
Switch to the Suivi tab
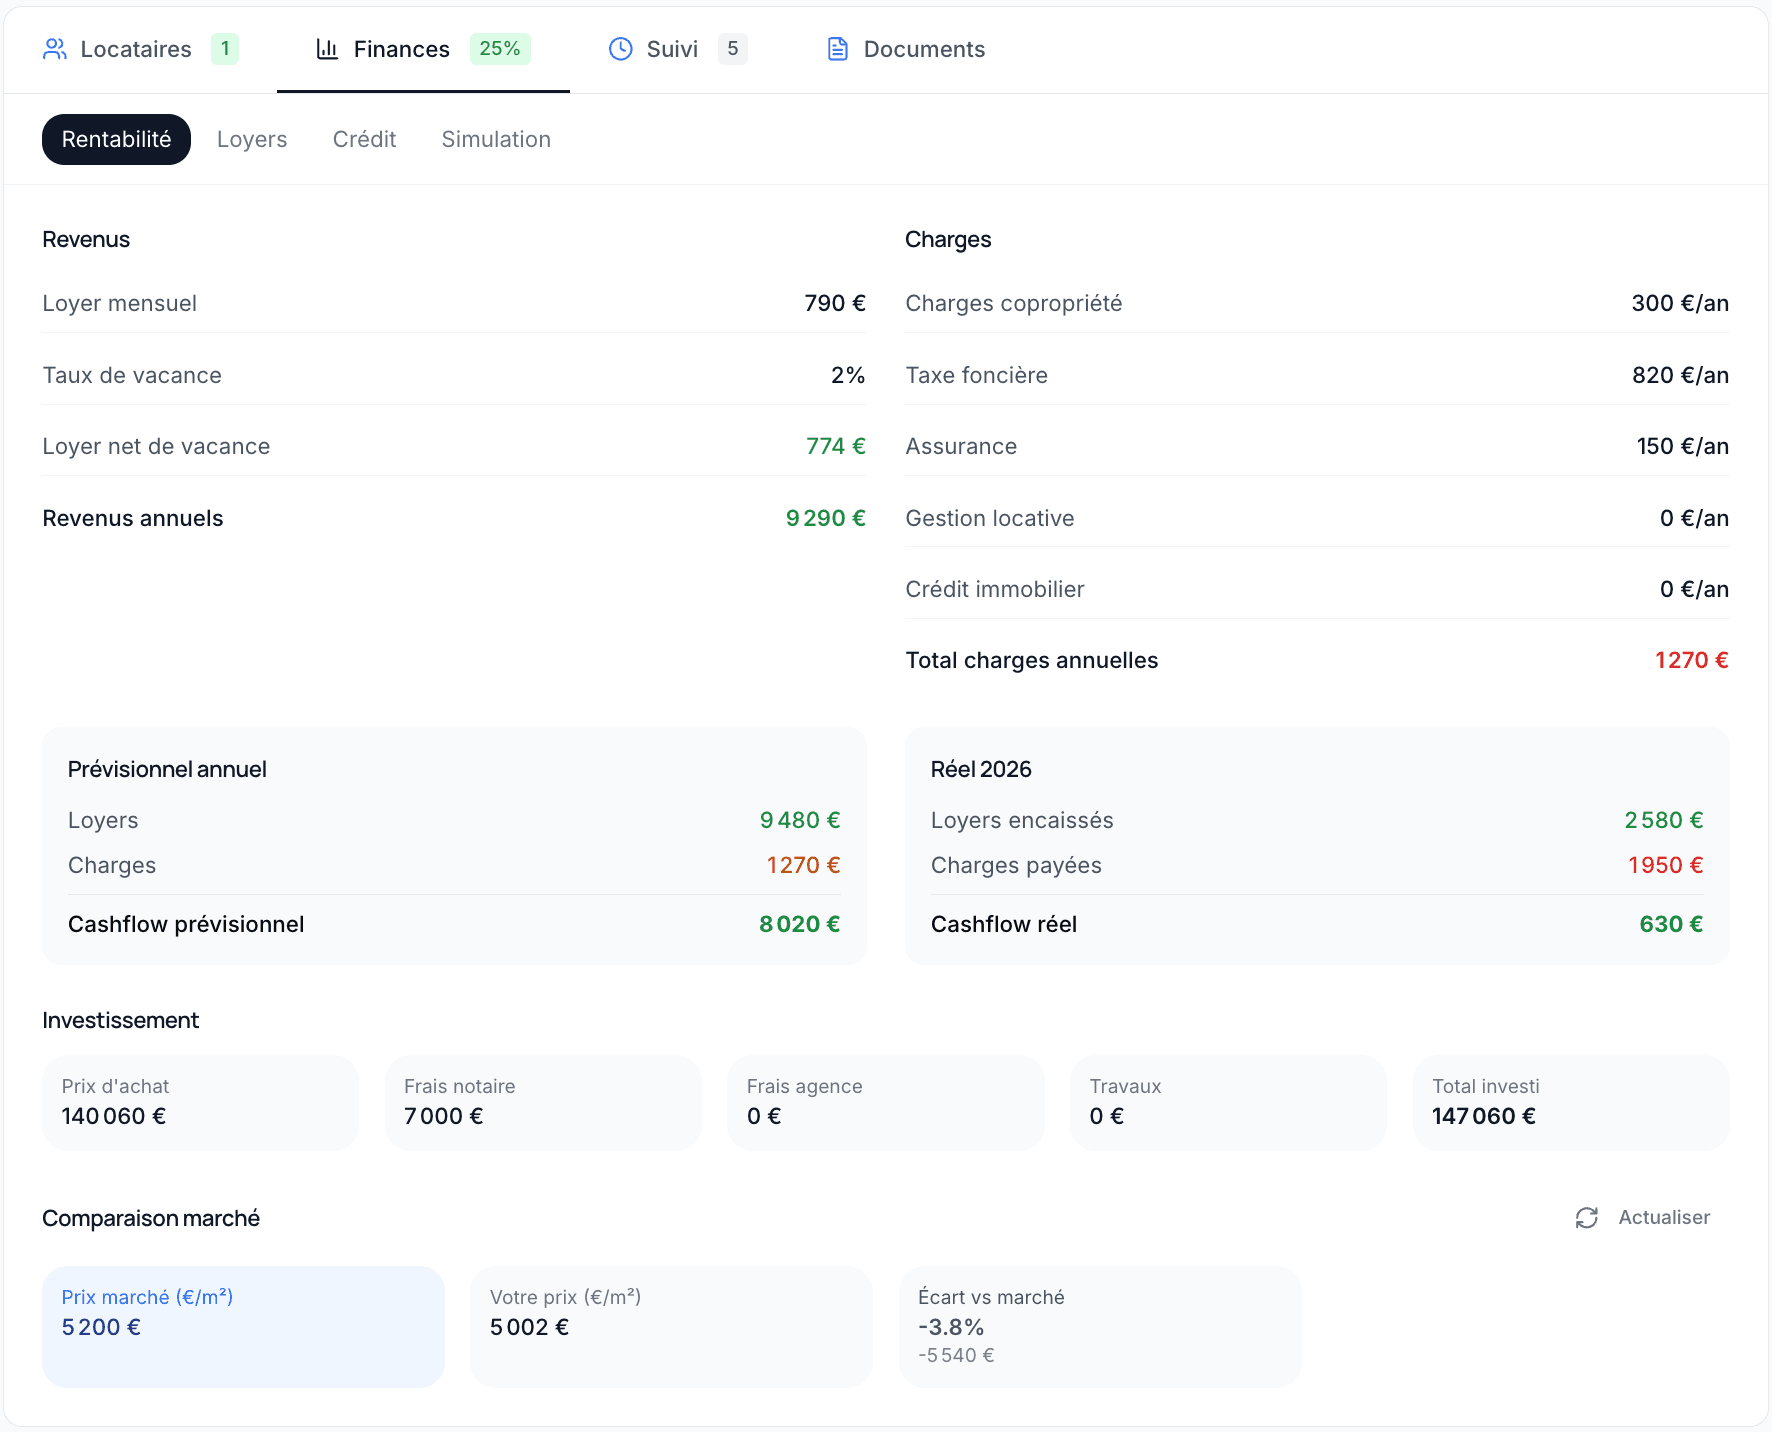pos(672,48)
